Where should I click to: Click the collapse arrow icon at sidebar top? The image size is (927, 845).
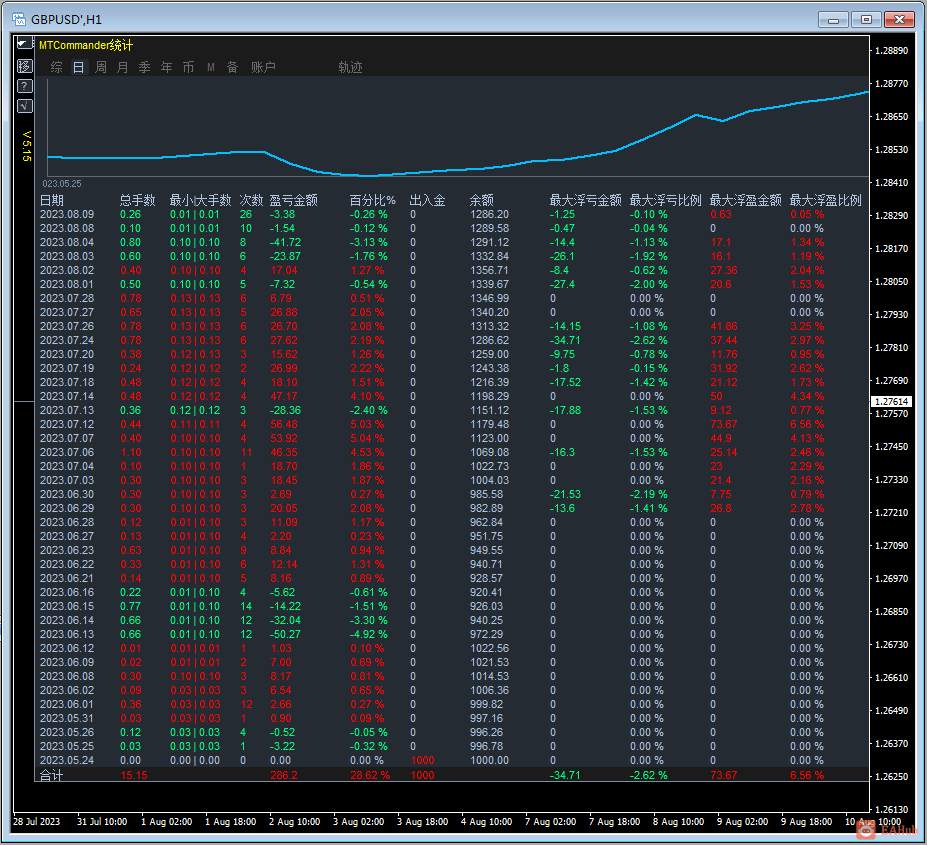[x=24, y=44]
